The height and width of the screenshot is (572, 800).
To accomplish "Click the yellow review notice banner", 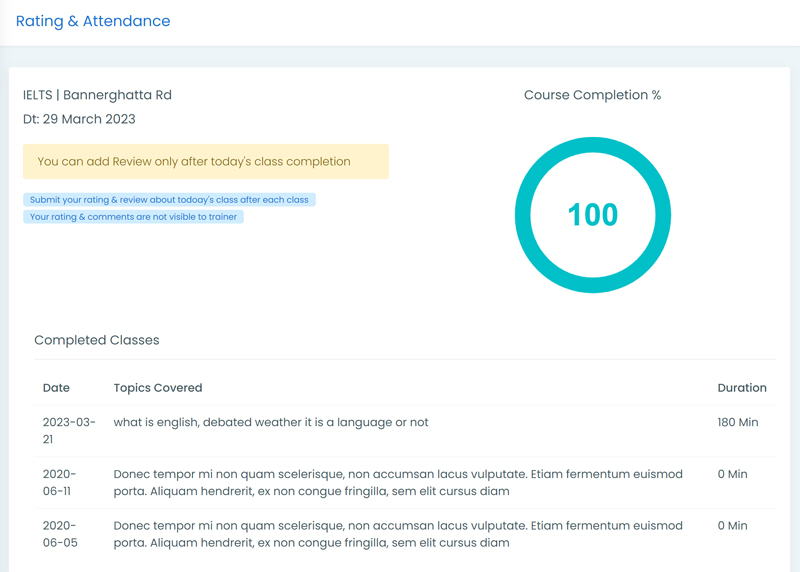I will (x=206, y=161).
